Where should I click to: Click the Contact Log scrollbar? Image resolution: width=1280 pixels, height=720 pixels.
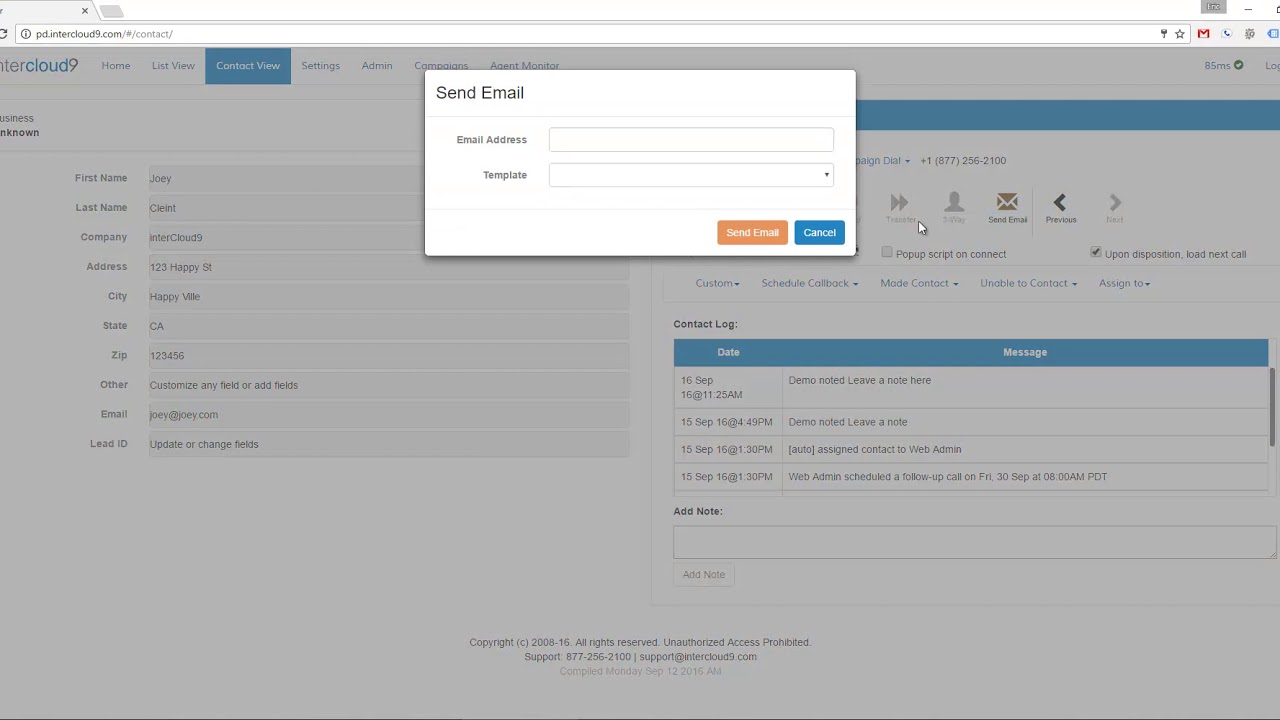(1273, 405)
